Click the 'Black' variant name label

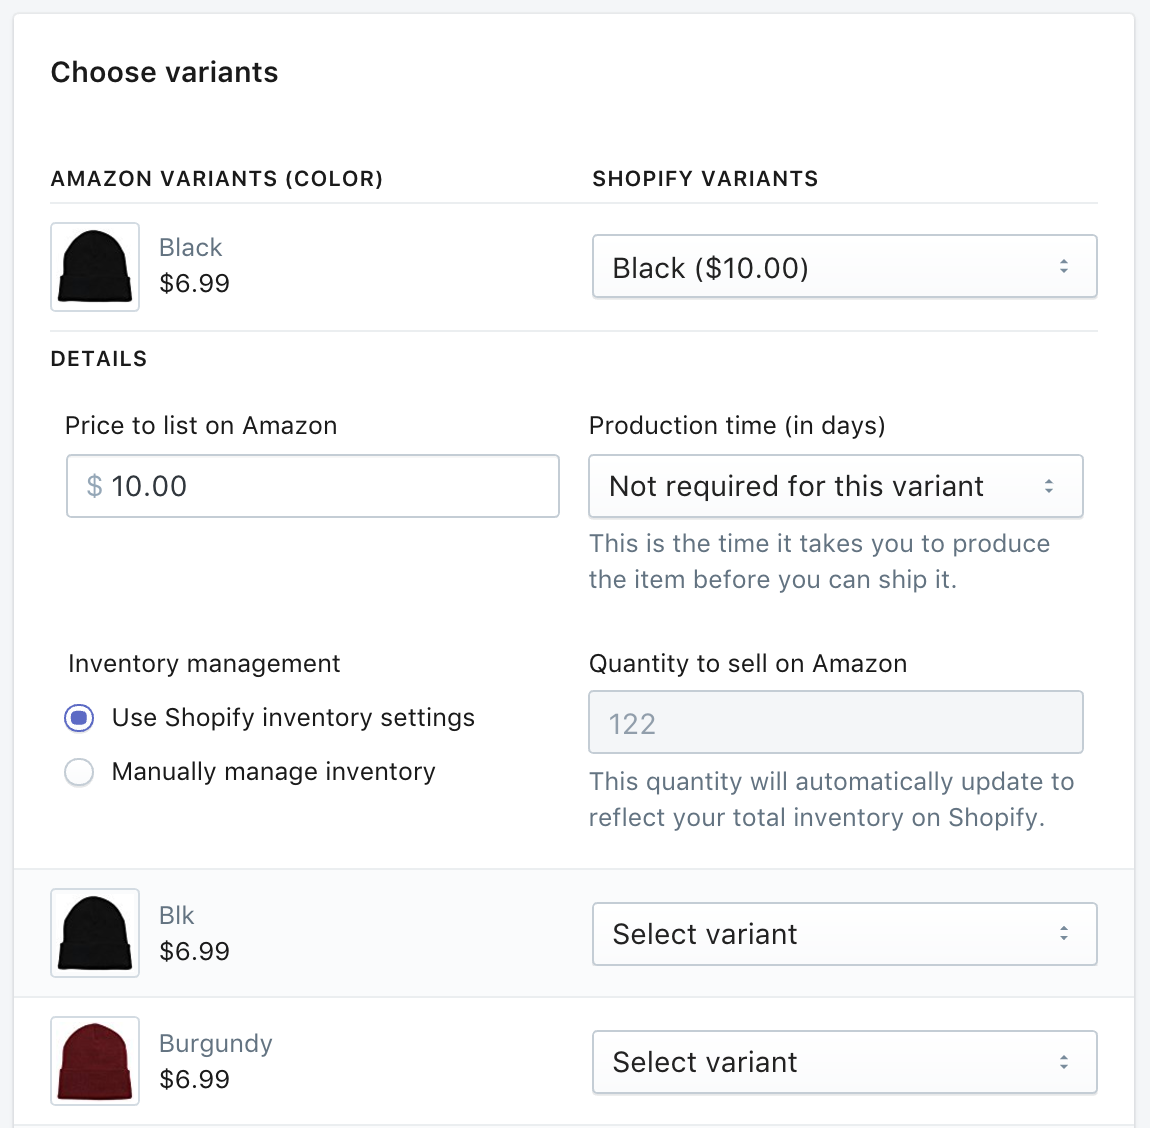[x=190, y=247]
